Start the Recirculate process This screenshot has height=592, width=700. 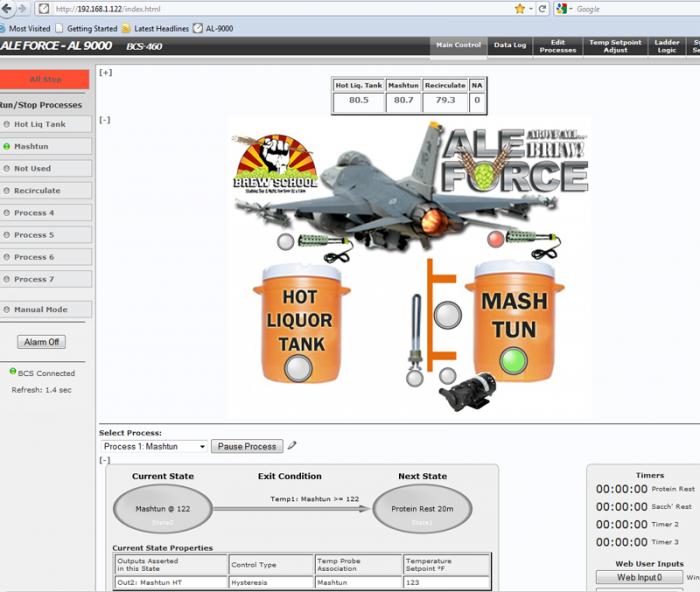point(46,191)
